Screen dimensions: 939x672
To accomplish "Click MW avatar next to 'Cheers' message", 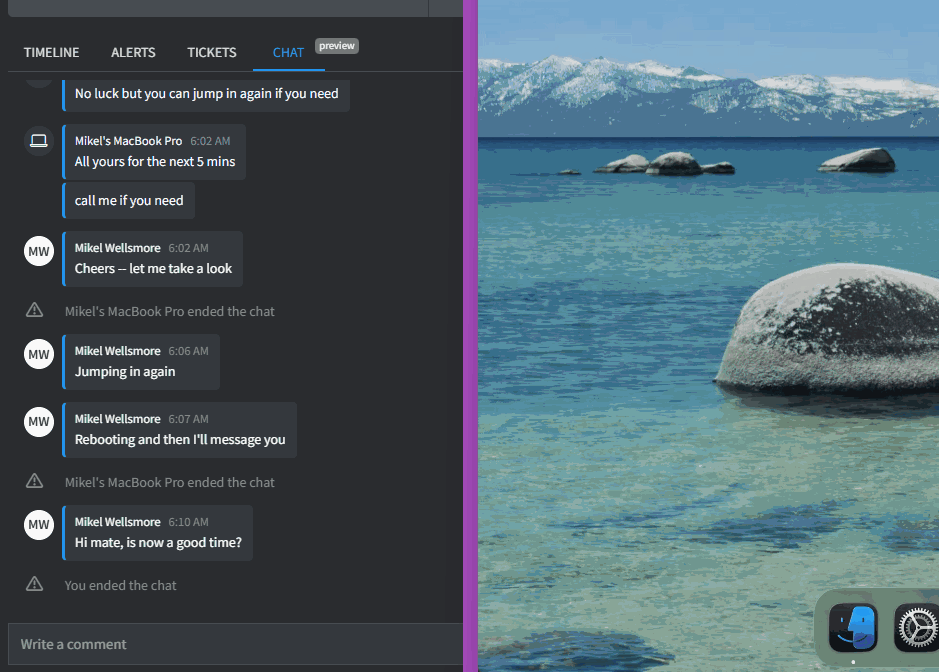I will pyautogui.click(x=38, y=251).
